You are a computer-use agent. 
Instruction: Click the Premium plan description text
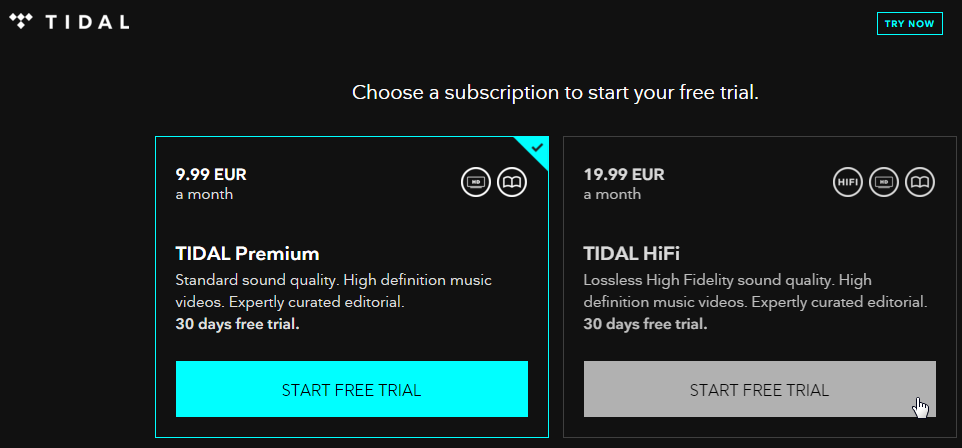pos(334,292)
